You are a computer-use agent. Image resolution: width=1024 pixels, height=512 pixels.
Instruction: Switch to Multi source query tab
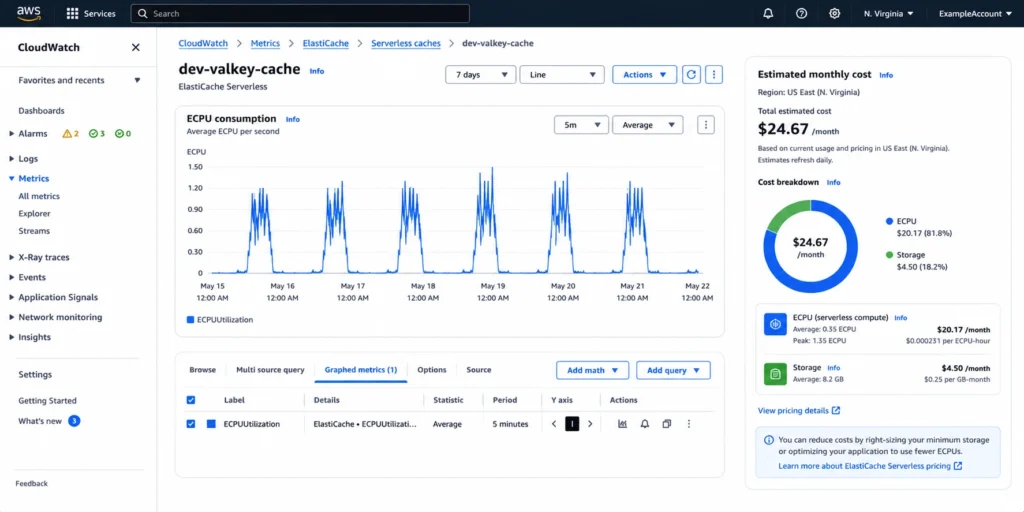(x=270, y=370)
